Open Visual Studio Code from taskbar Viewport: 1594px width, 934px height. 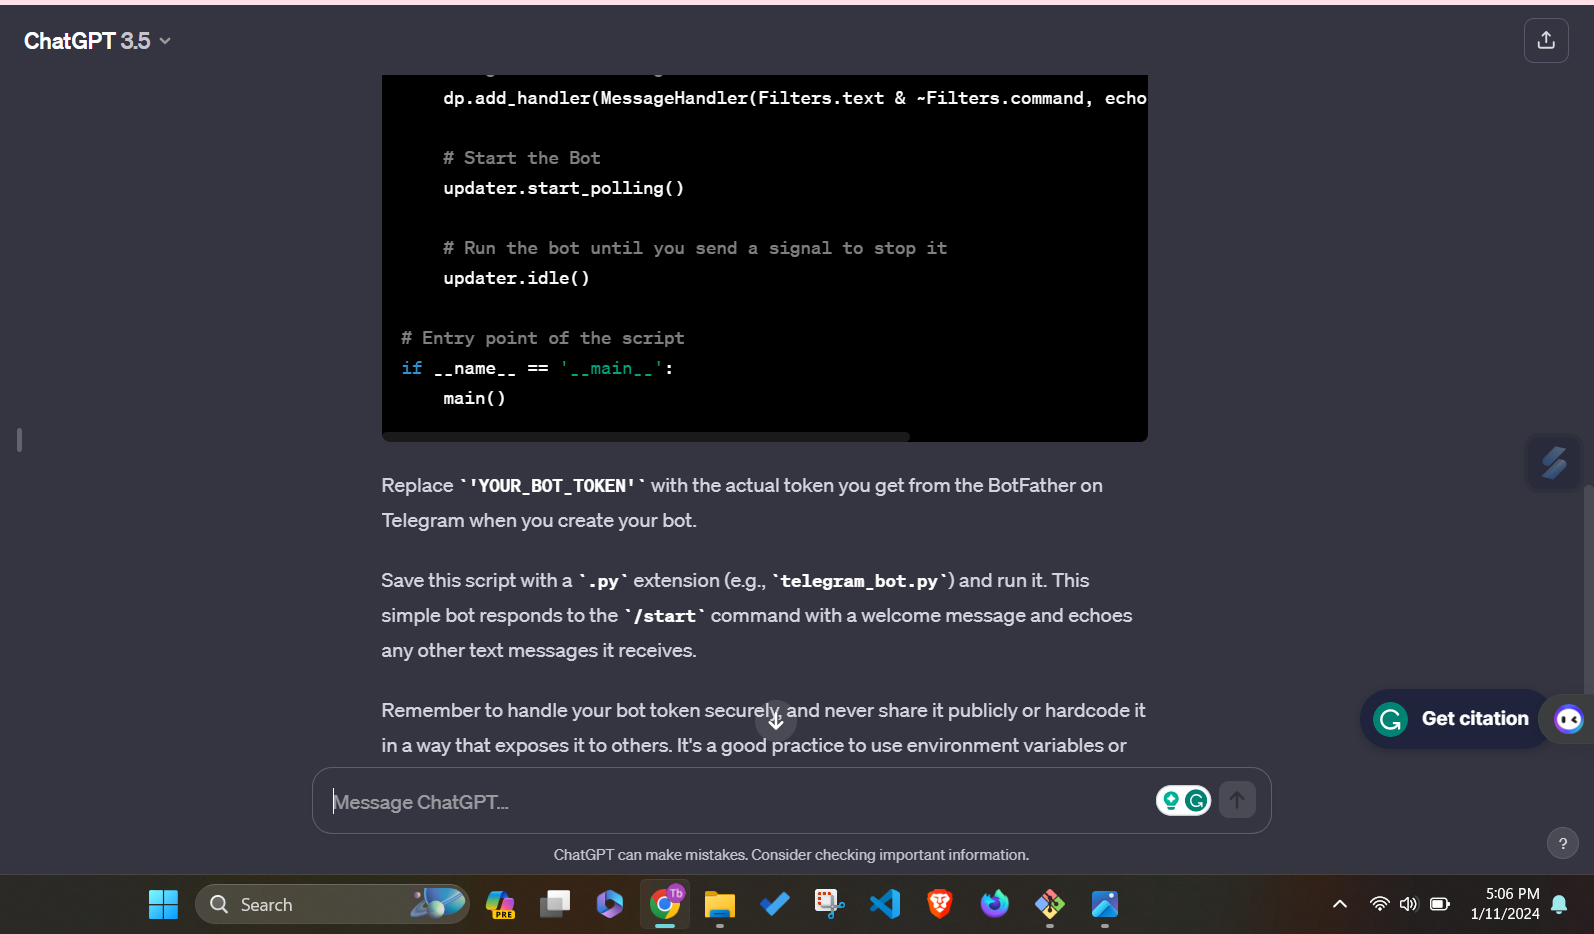pyautogui.click(x=885, y=905)
